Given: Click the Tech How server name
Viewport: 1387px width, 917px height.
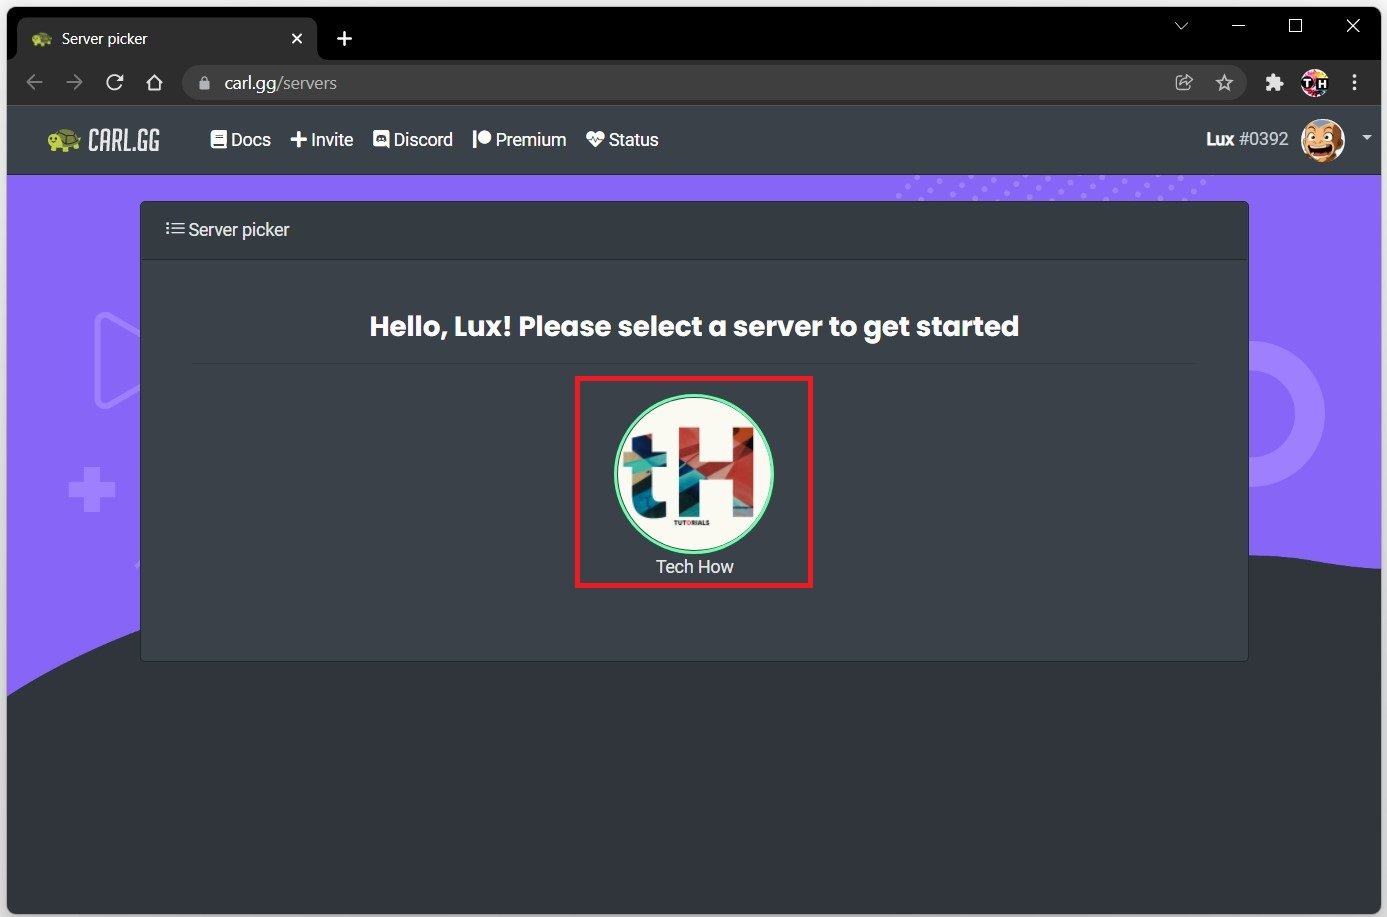Looking at the screenshot, I should tap(694, 567).
